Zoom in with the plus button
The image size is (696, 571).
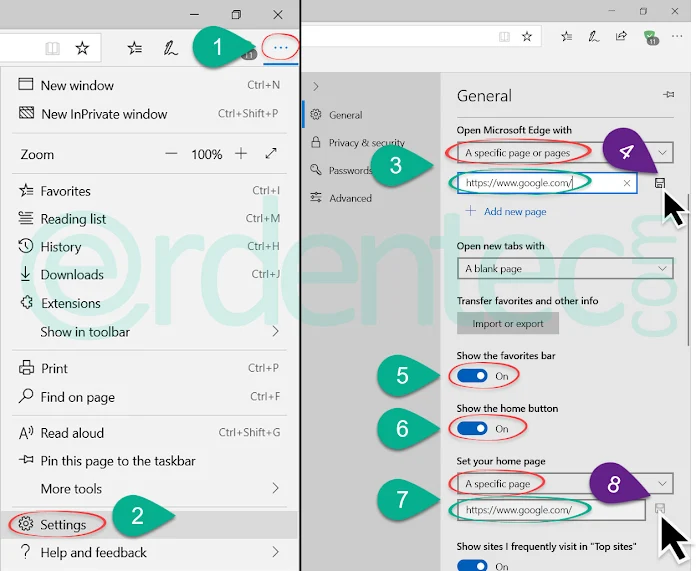241,154
